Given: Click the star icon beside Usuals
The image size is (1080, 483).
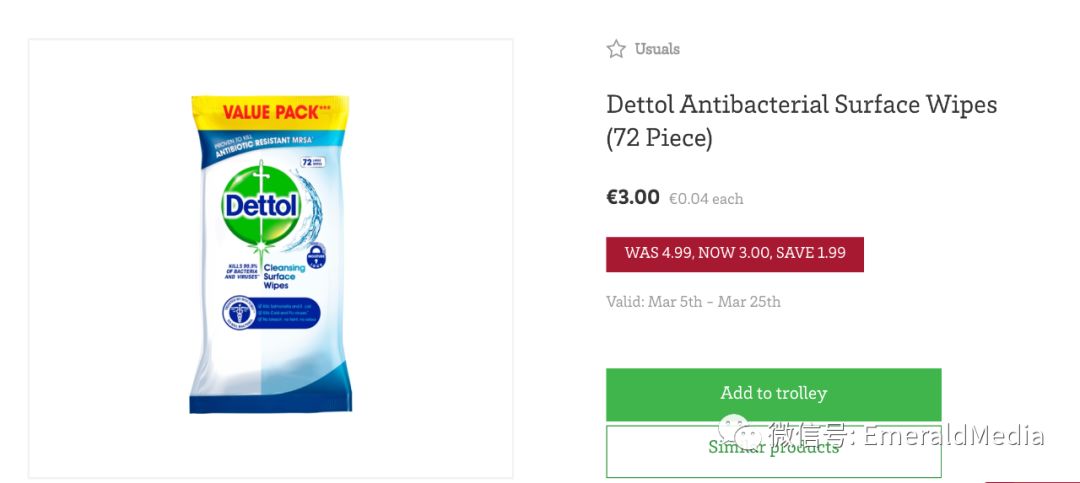Looking at the screenshot, I should 616,49.
